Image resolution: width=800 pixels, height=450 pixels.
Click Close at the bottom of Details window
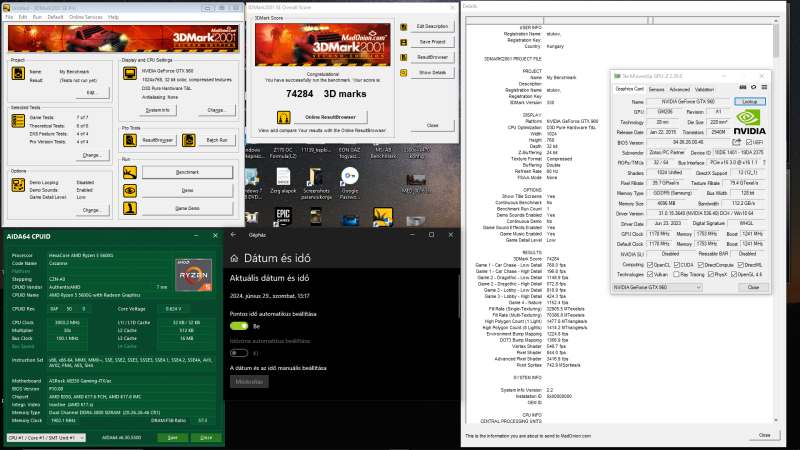[764, 435]
